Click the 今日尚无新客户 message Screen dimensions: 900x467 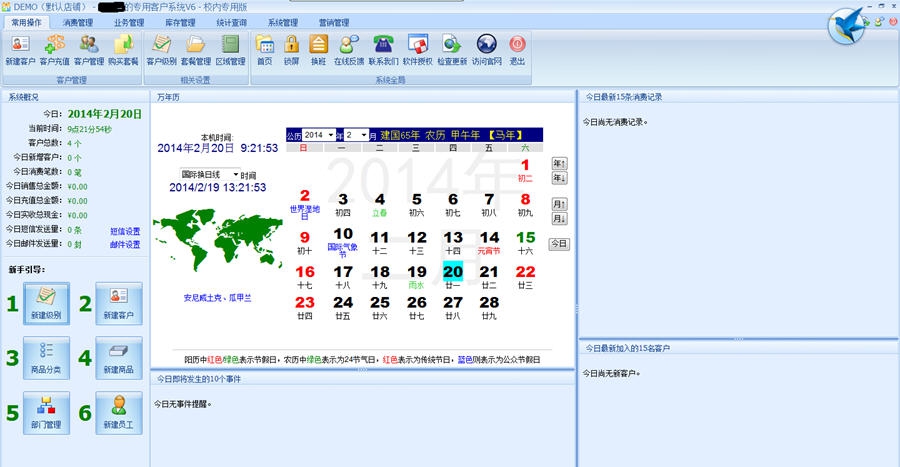(x=611, y=373)
